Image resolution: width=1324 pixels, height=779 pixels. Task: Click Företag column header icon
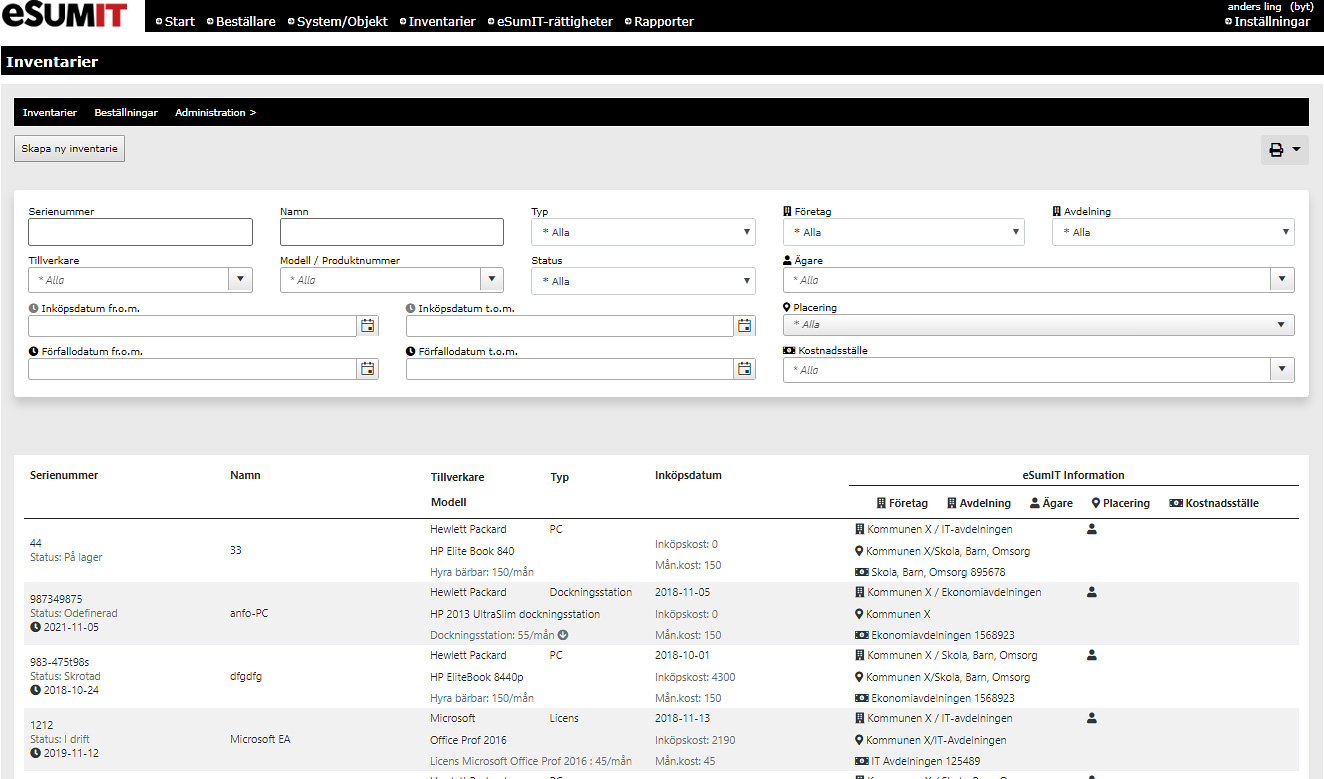(881, 503)
